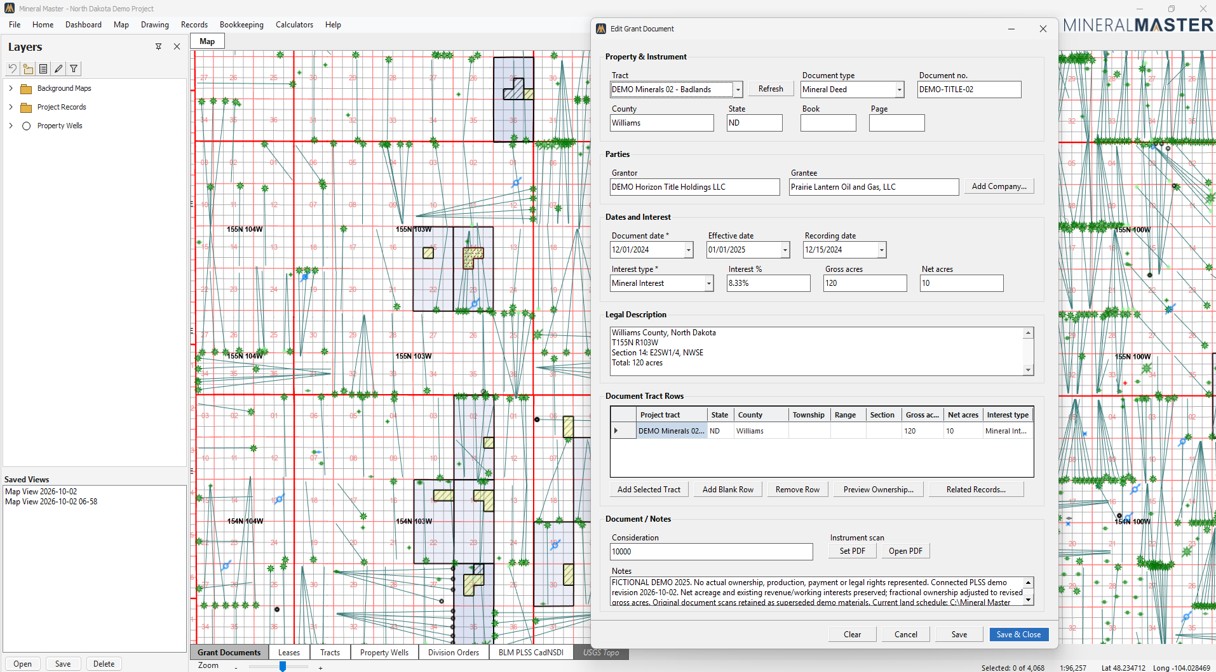The width and height of the screenshot is (1216, 672).
Task: Click the Add Selected Tract button
Action: 649,490
